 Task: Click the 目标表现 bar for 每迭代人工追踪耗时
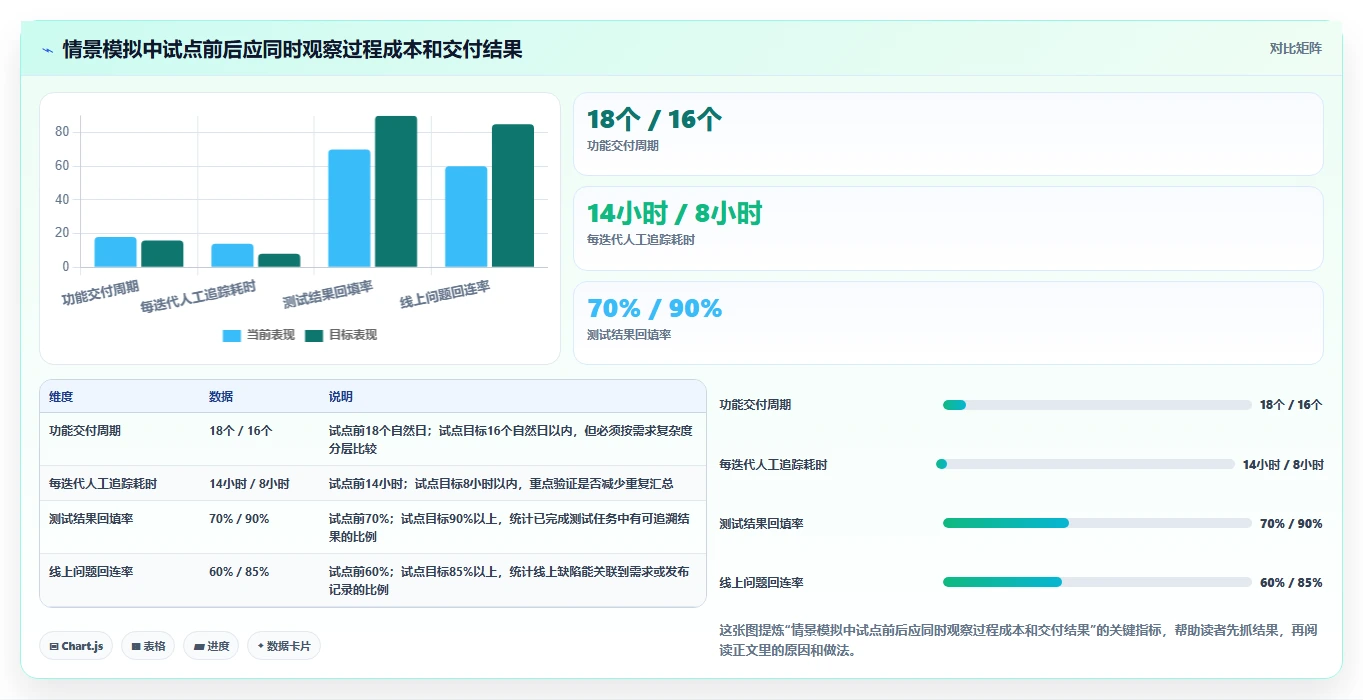click(279, 260)
